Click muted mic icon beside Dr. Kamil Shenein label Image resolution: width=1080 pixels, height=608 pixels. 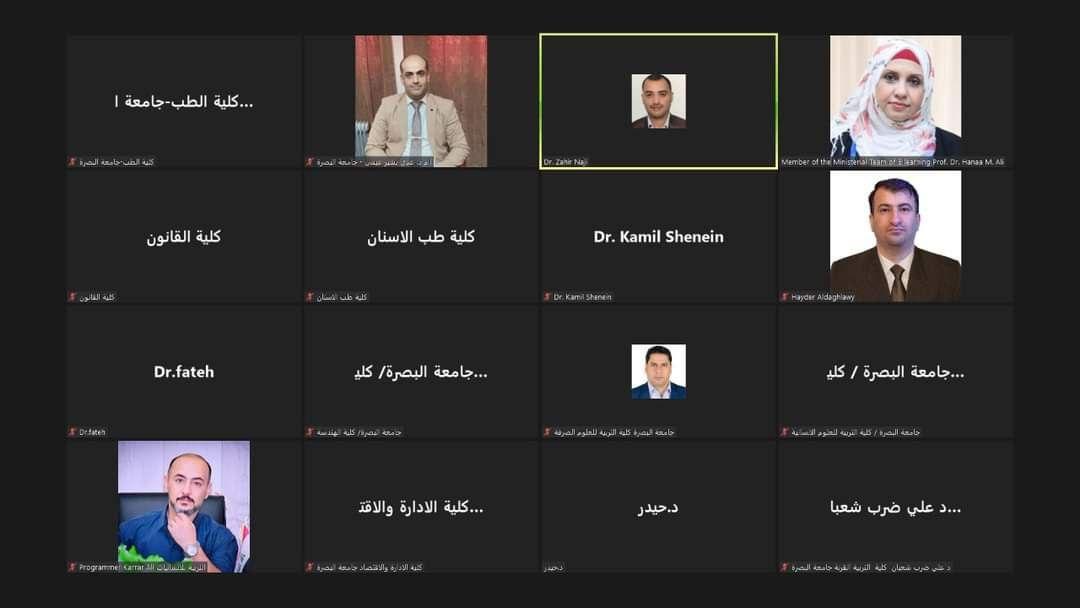[547, 297]
